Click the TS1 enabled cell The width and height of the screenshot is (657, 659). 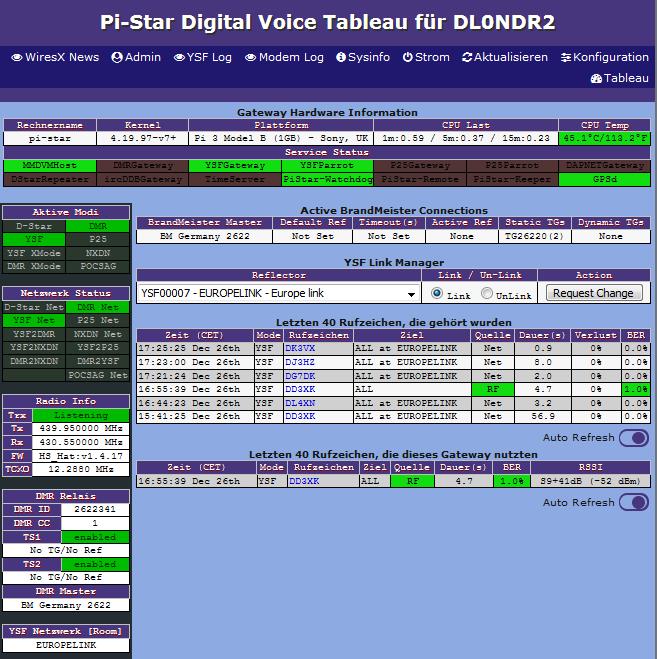pos(95,537)
